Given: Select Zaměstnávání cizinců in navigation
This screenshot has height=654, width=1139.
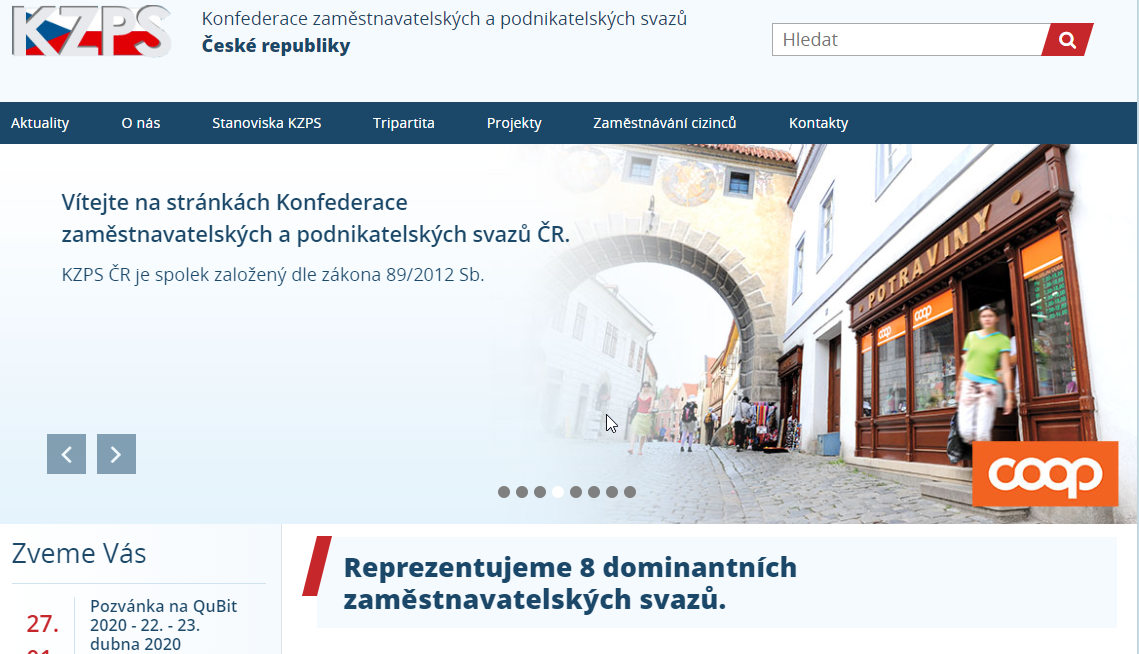Looking at the screenshot, I should [x=665, y=123].
